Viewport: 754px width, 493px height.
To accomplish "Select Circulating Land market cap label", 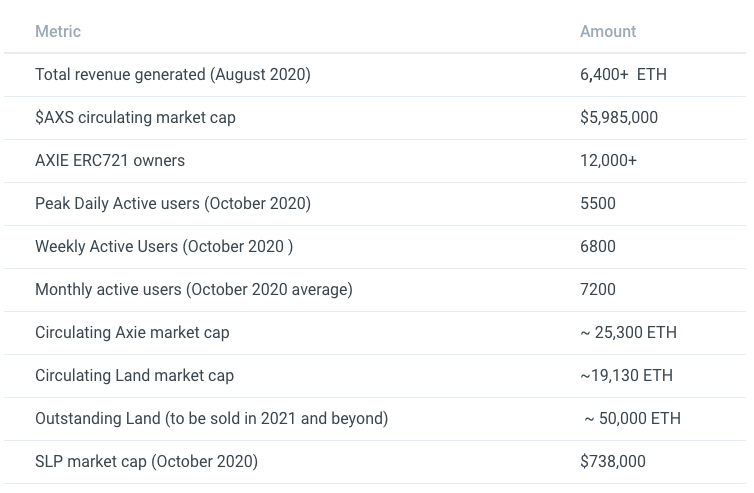I will point(134,376).
